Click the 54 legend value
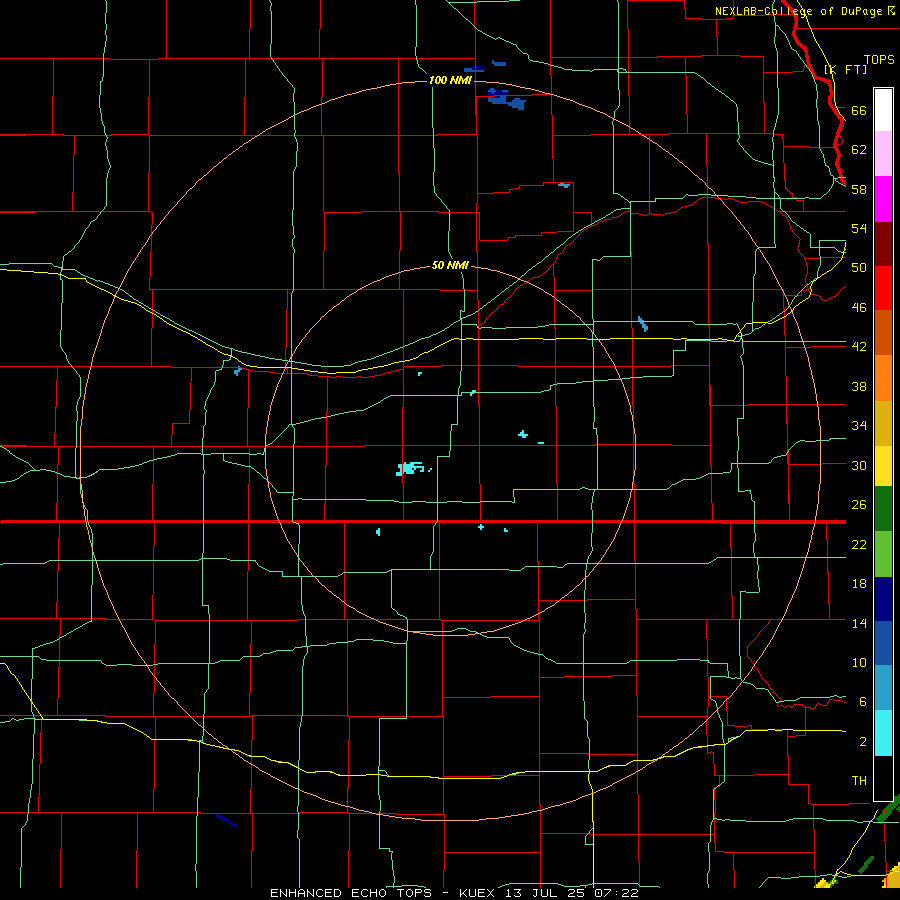The height and width of the screenshot is (900, 900). pyautogui.click(x=859, y=228)
